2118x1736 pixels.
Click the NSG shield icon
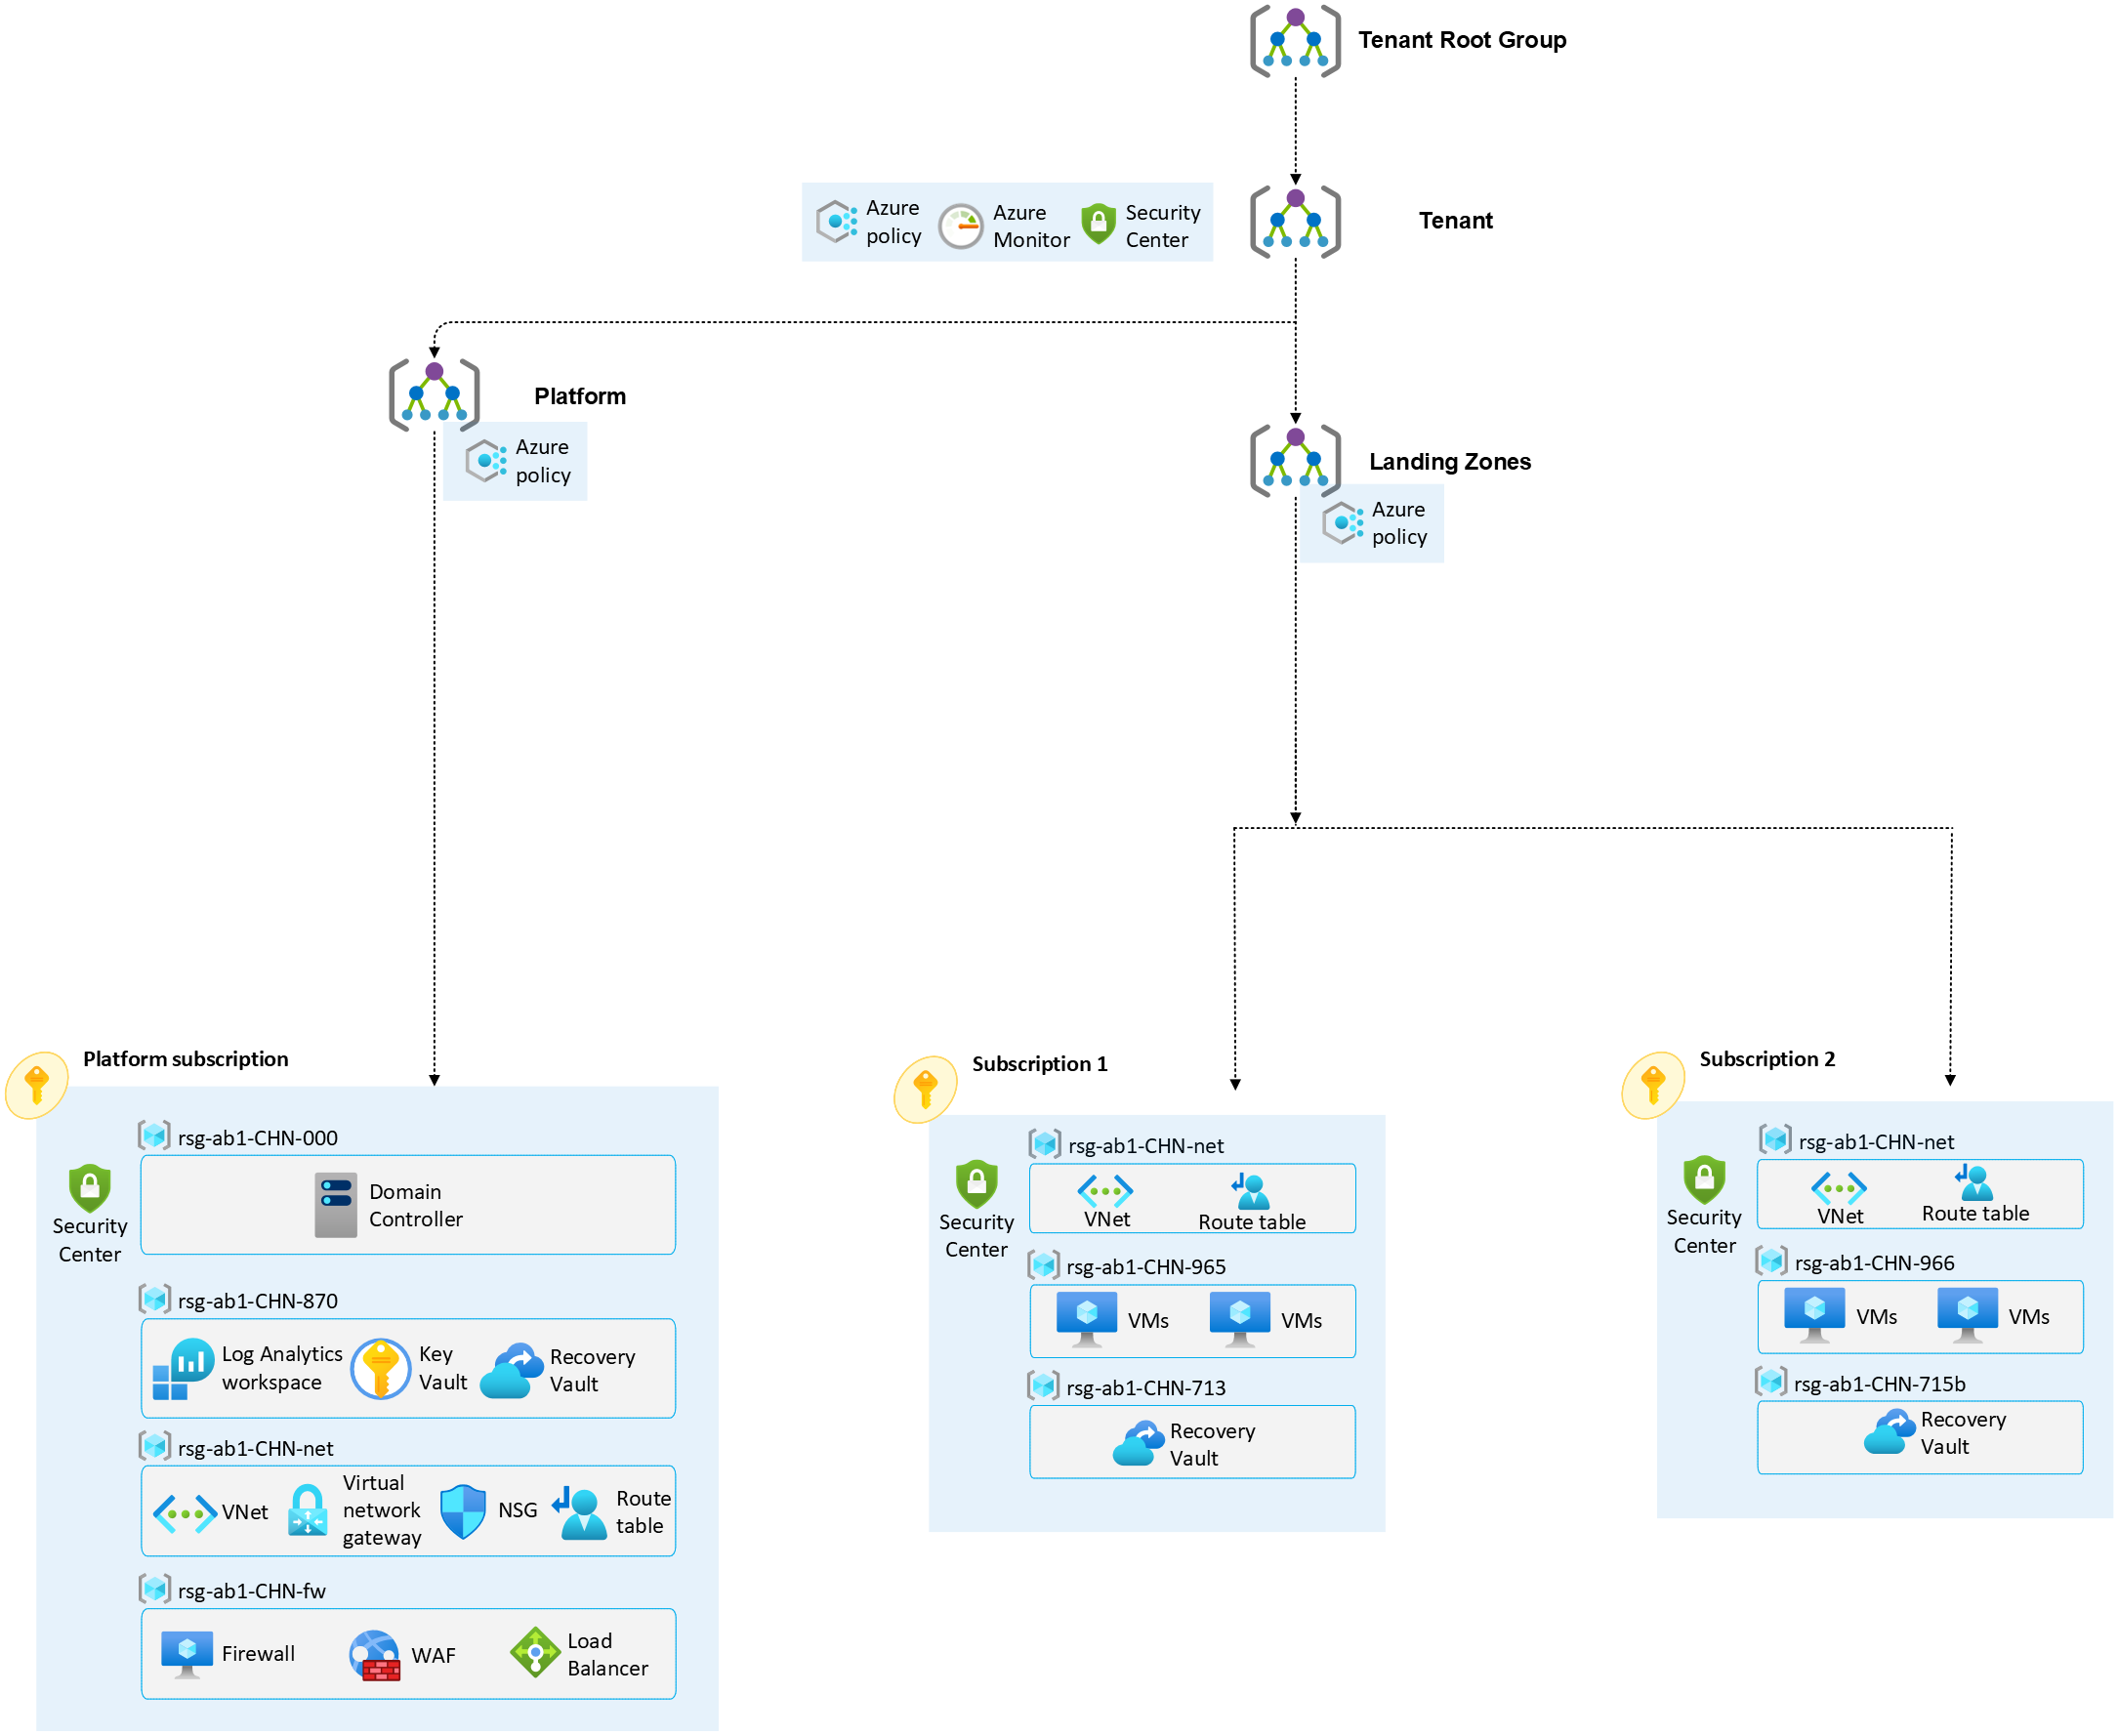pos(462,1510)
